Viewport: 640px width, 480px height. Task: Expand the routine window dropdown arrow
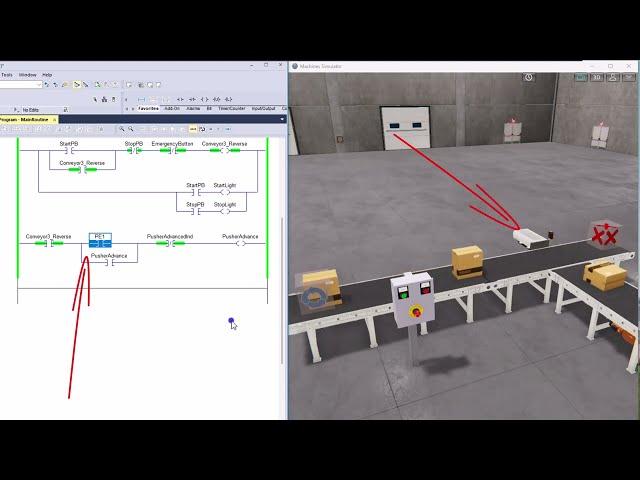282,119
